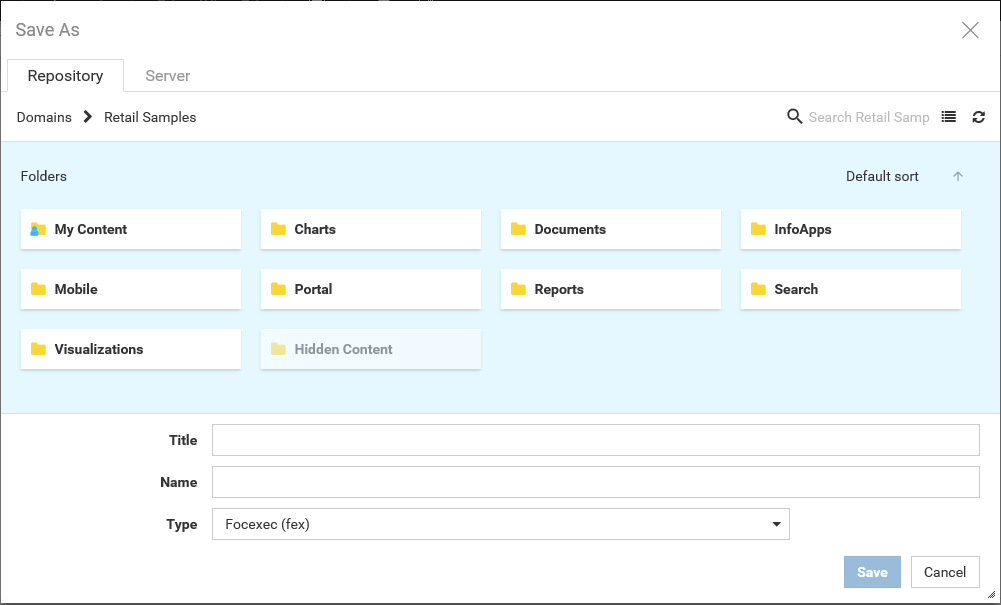Screen dimensions: 1001x605
Task: Click the Search Retail Samples box
Action: pyautogui.click(x=869, y=117)
